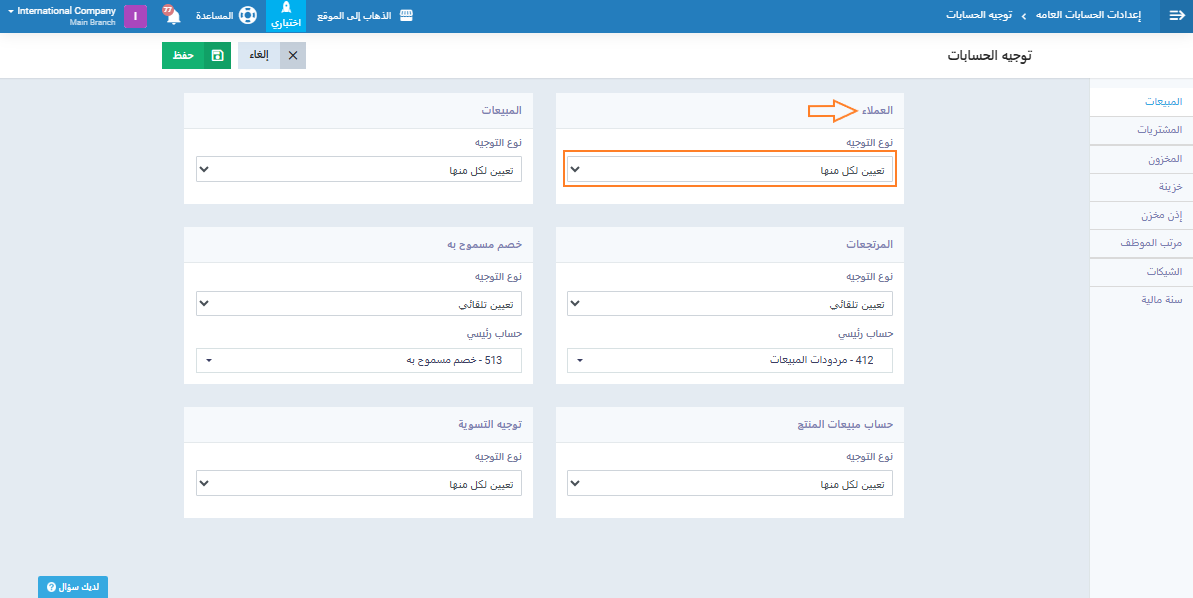Click the green save disk icon
Viewport: 1193px width, 598px height.
click(217, 56)
